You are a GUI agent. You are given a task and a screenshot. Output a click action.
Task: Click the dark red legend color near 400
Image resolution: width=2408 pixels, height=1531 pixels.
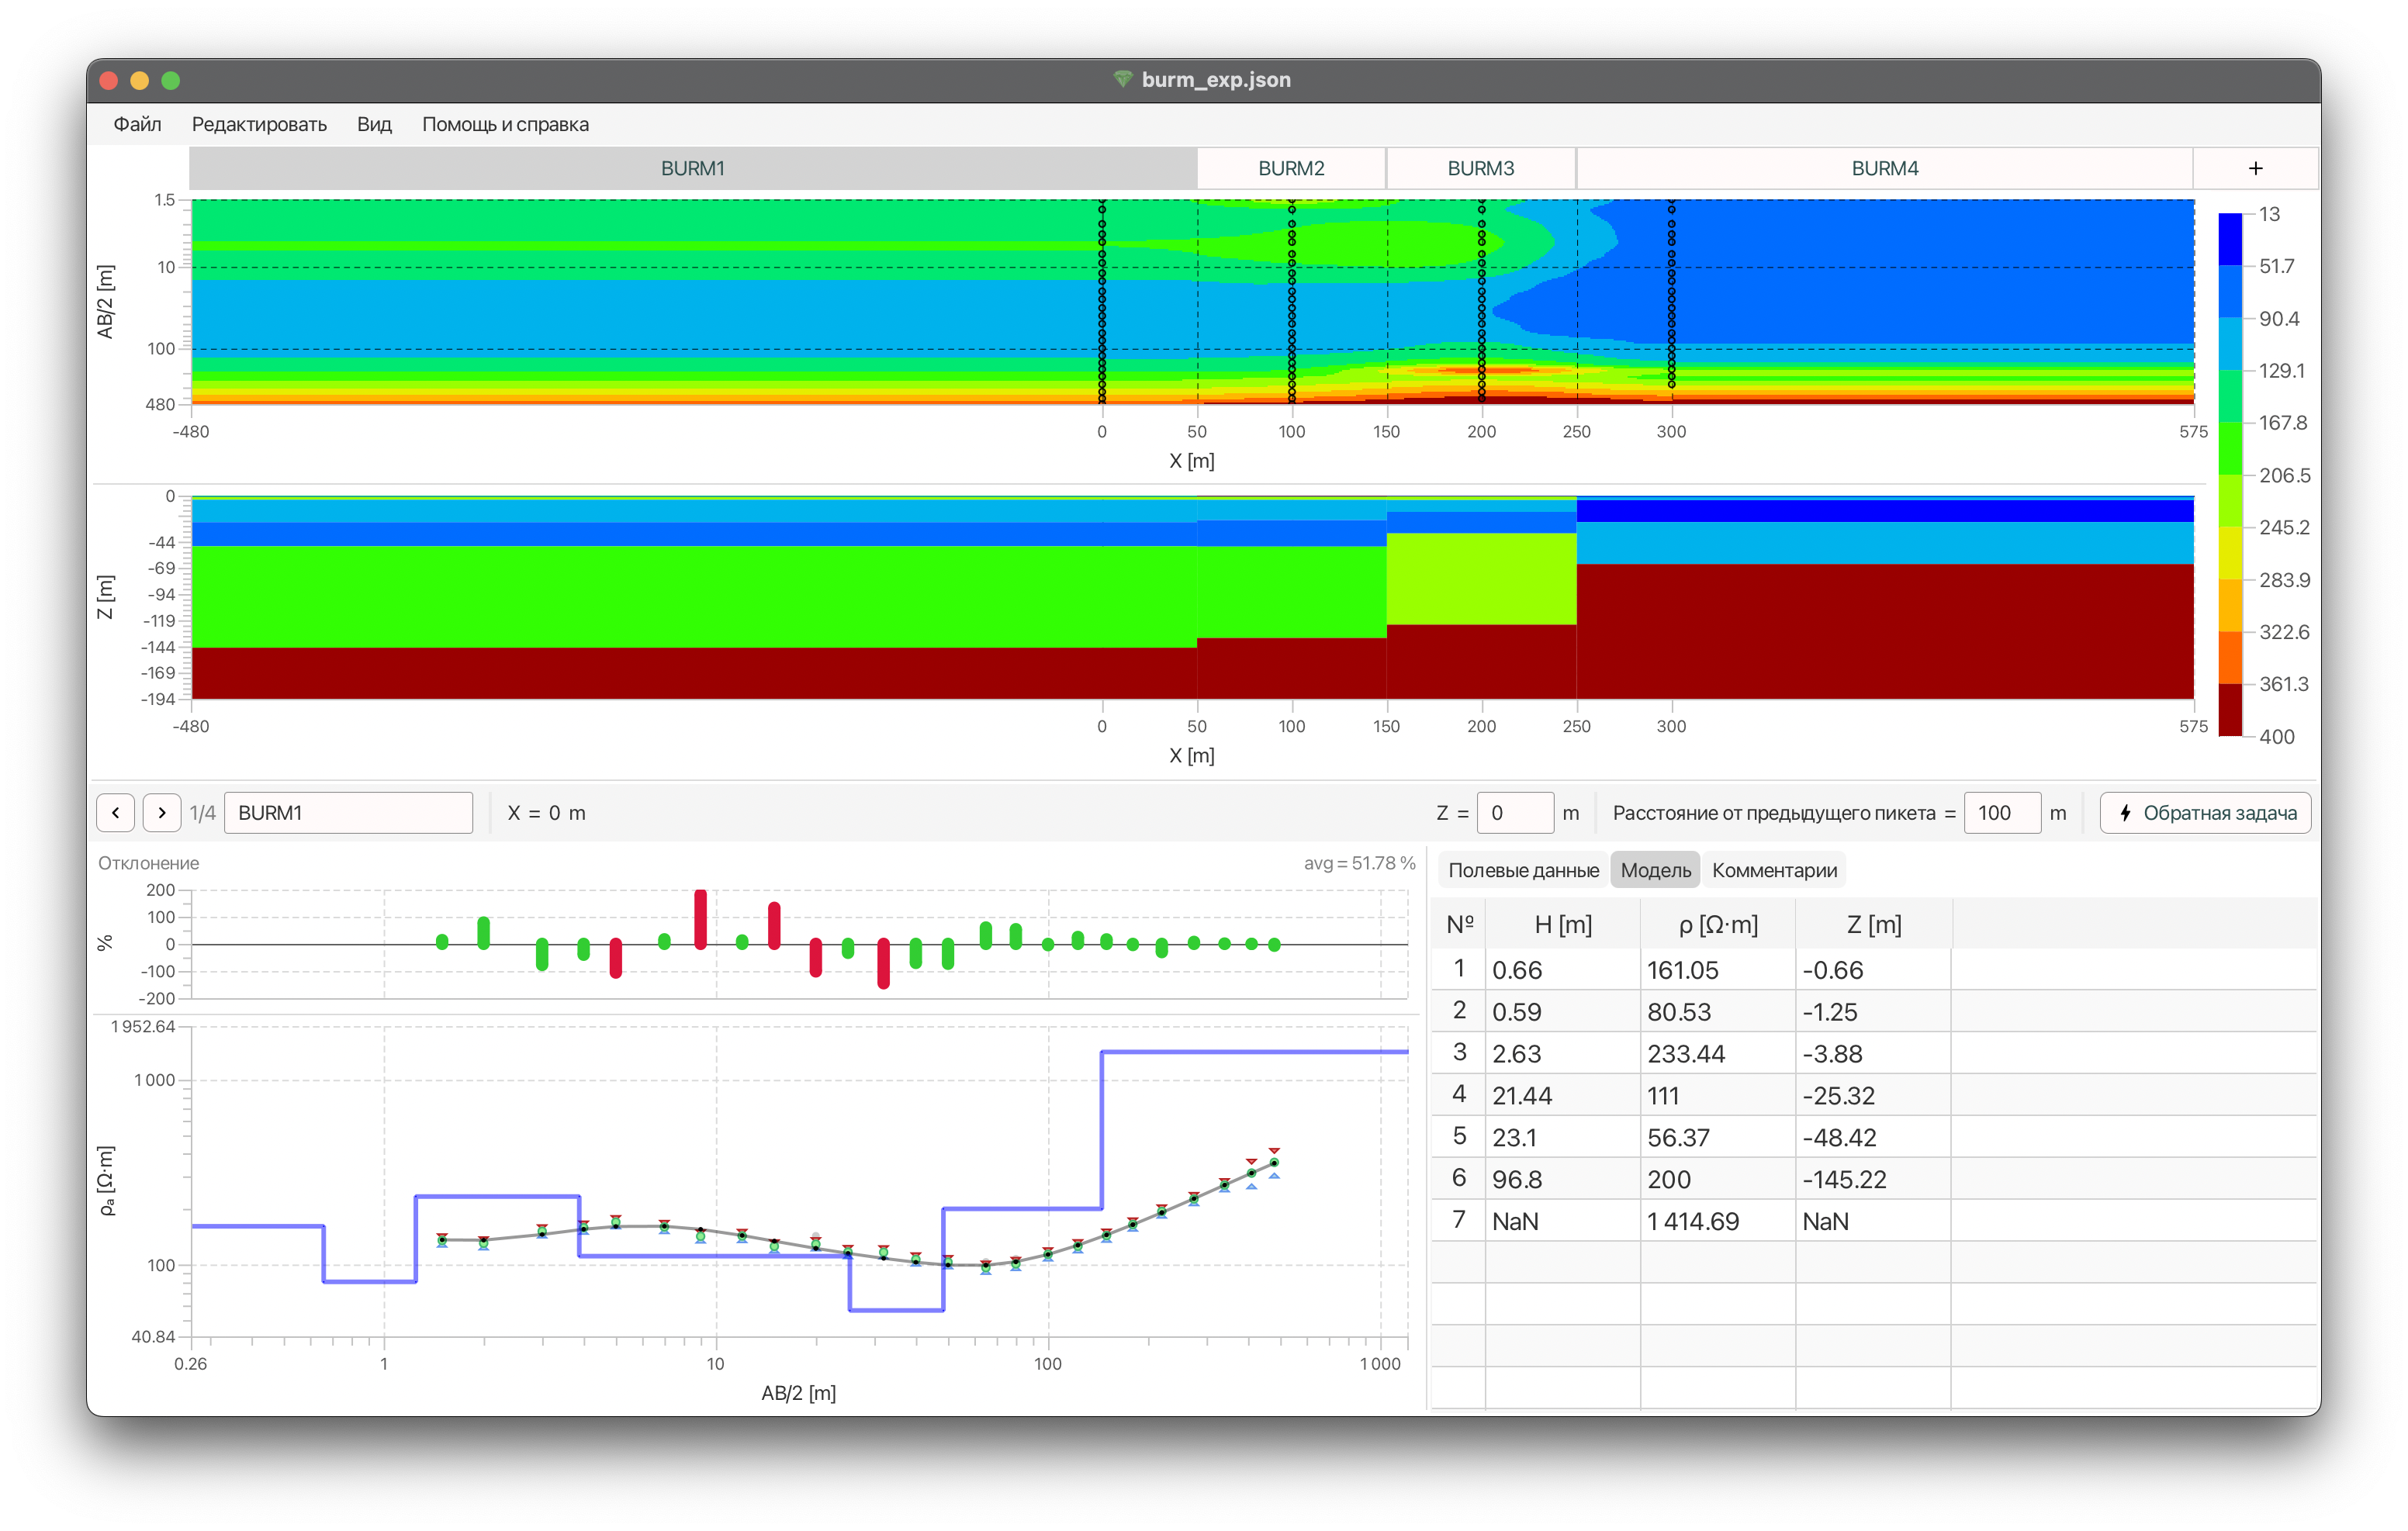click(x=2230, y=710)
